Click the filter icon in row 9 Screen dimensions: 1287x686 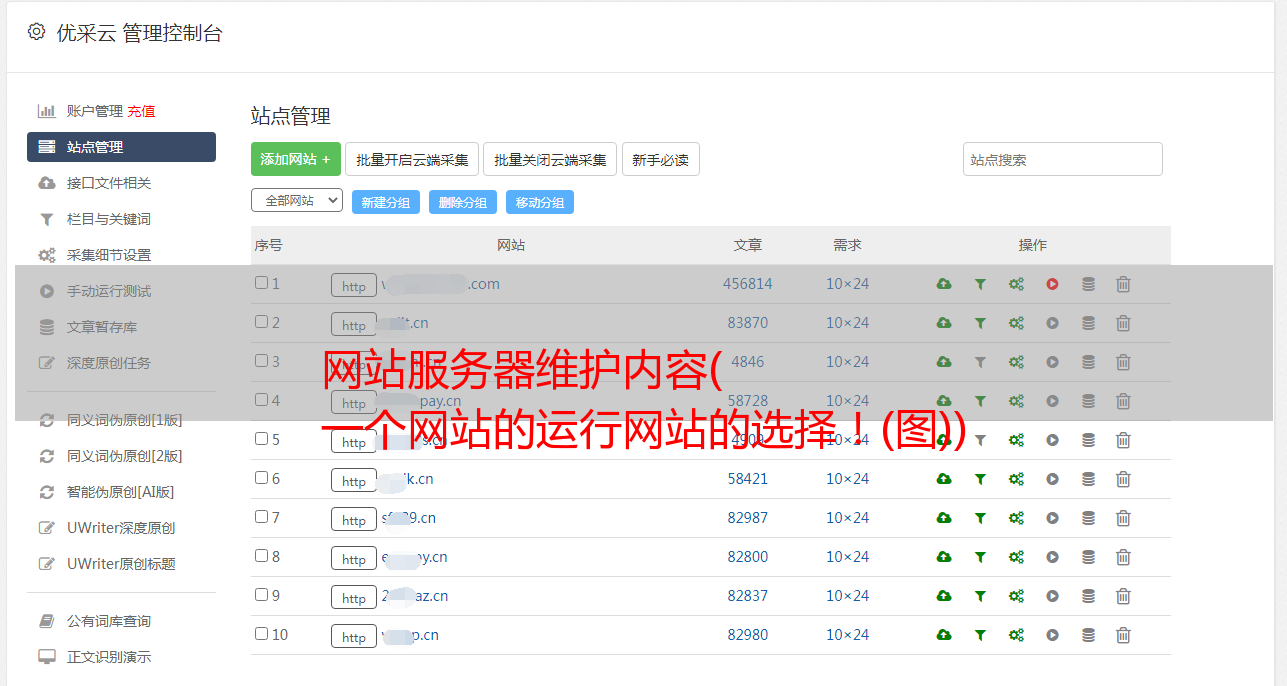(x=980, y=596)
